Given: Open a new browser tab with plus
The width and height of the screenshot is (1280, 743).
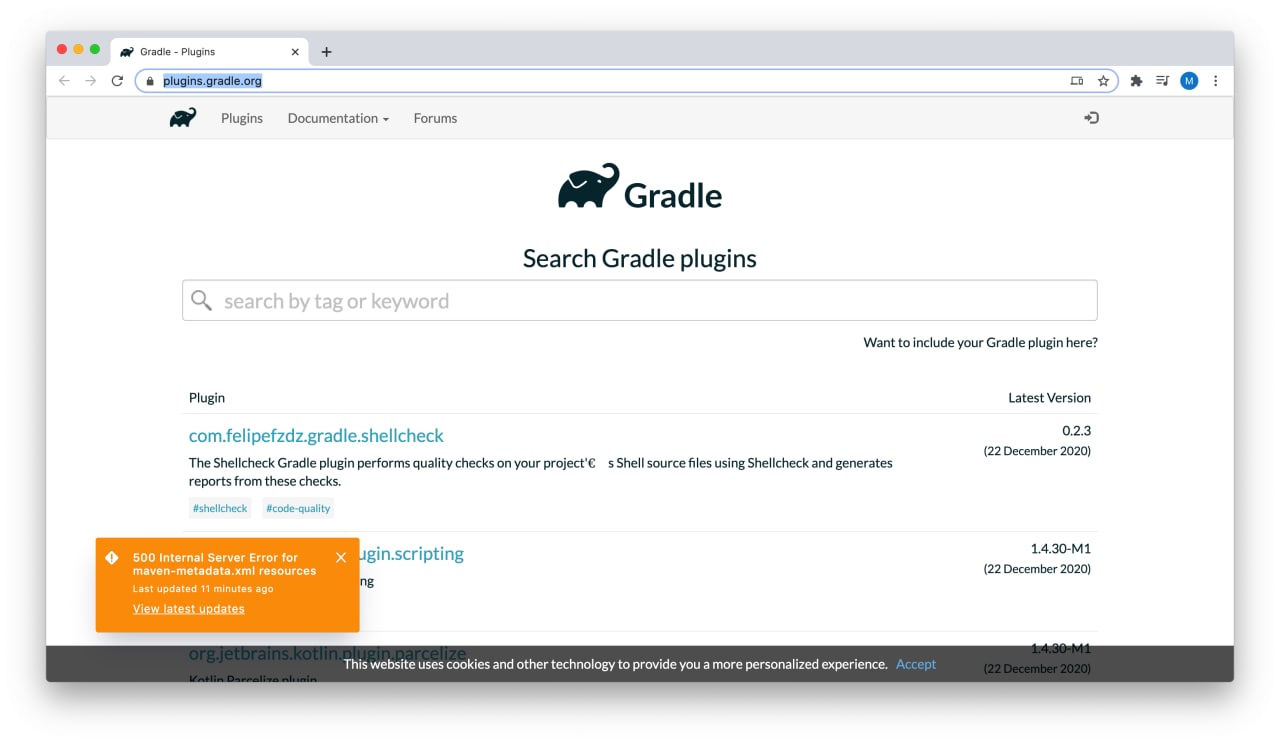Looking at the screenshot, I should [326, 52].
